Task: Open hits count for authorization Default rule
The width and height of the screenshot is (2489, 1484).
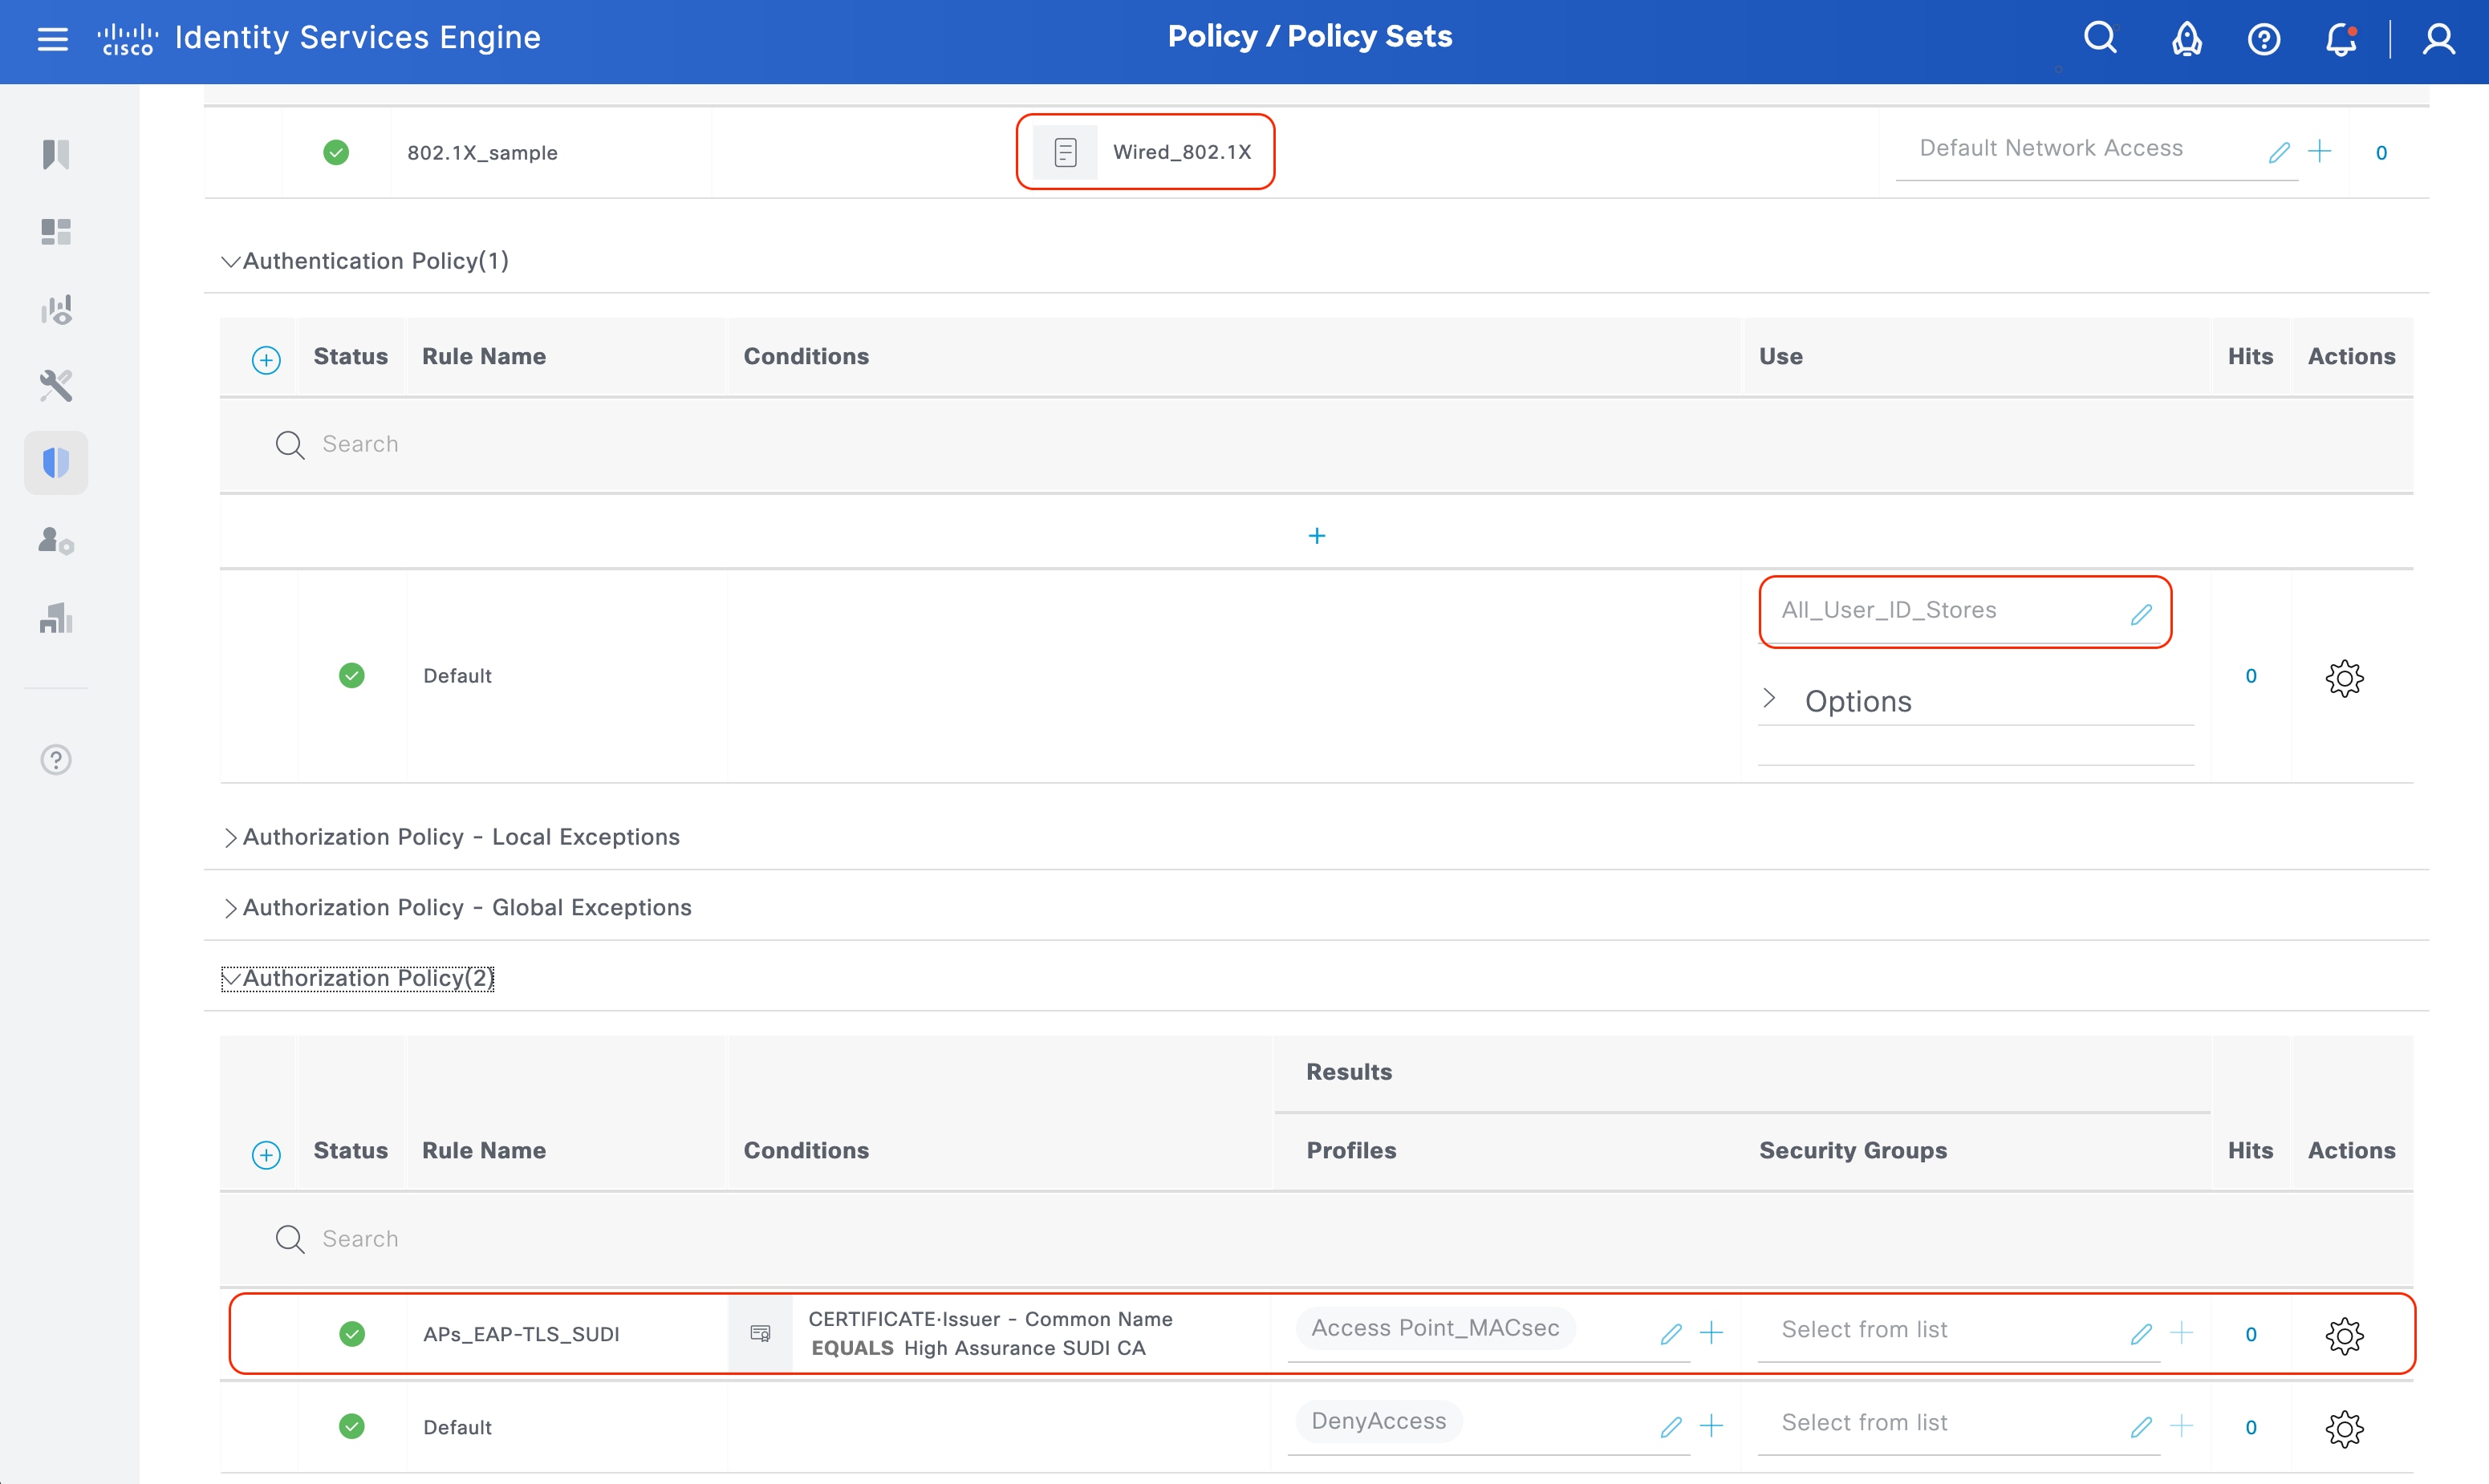Action: click(2250, 1428)
